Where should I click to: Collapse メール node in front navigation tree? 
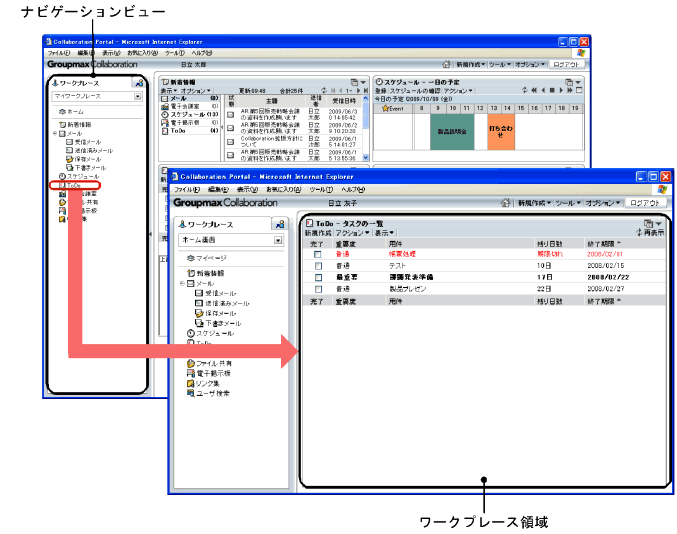coord(182,284)
